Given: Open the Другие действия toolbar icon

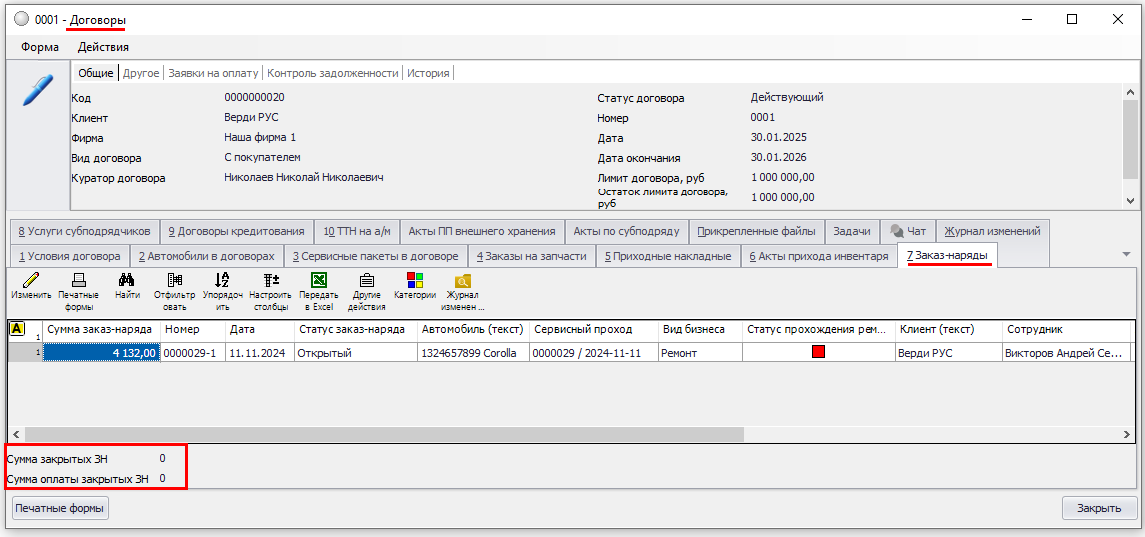Looking at the screenshot, I should [367, 281].
